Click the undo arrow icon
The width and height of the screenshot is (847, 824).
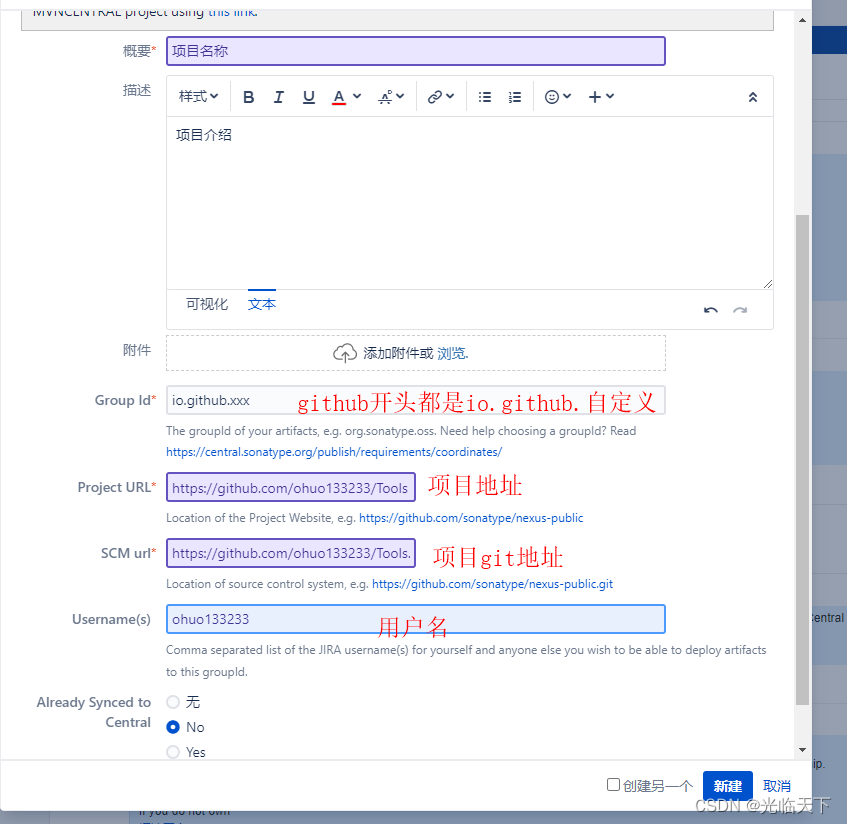(x=711, y=310)
